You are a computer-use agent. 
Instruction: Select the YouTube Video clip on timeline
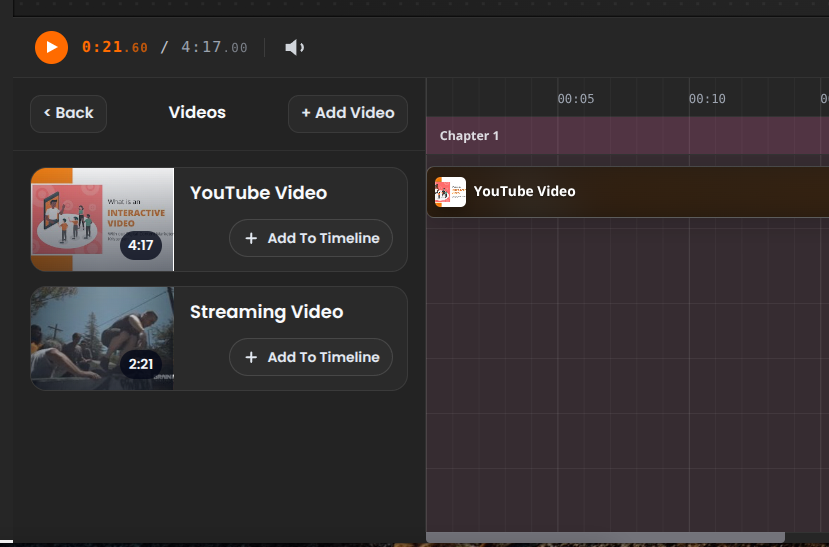pyautogui.click(x=628, y=192)
